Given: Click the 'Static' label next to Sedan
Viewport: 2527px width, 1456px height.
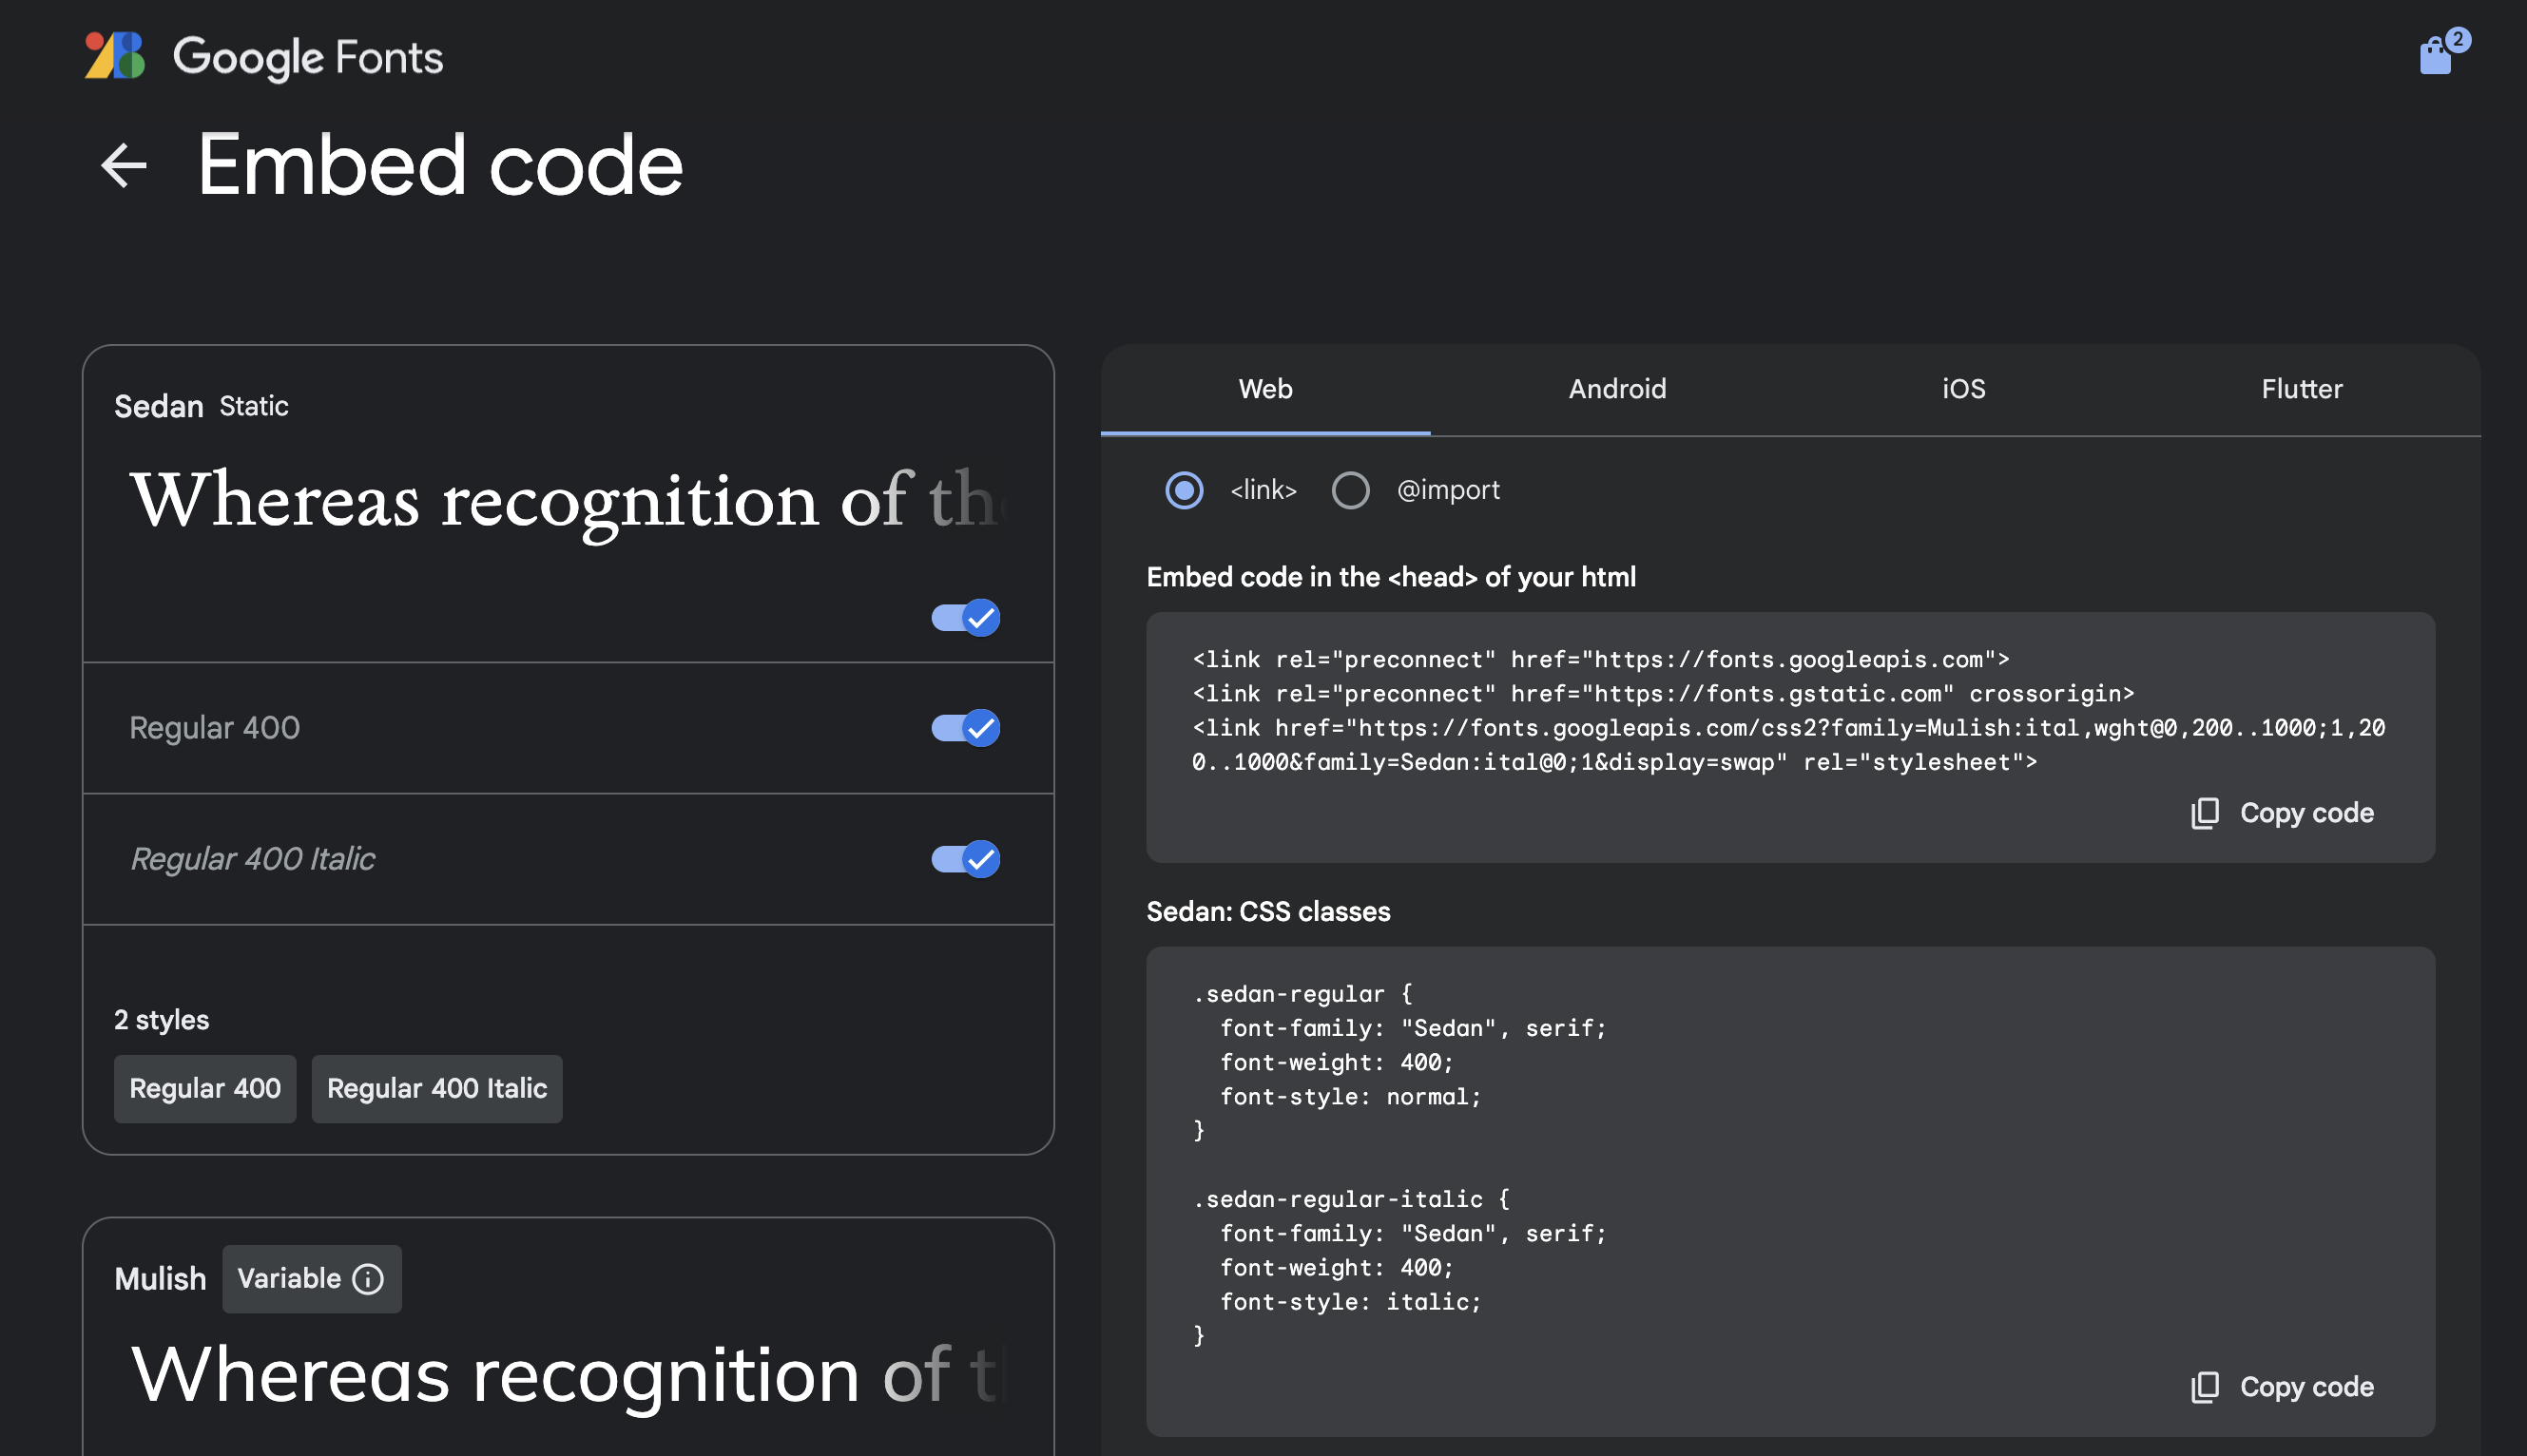Looking at the screenshot, I should pos(254,406).
